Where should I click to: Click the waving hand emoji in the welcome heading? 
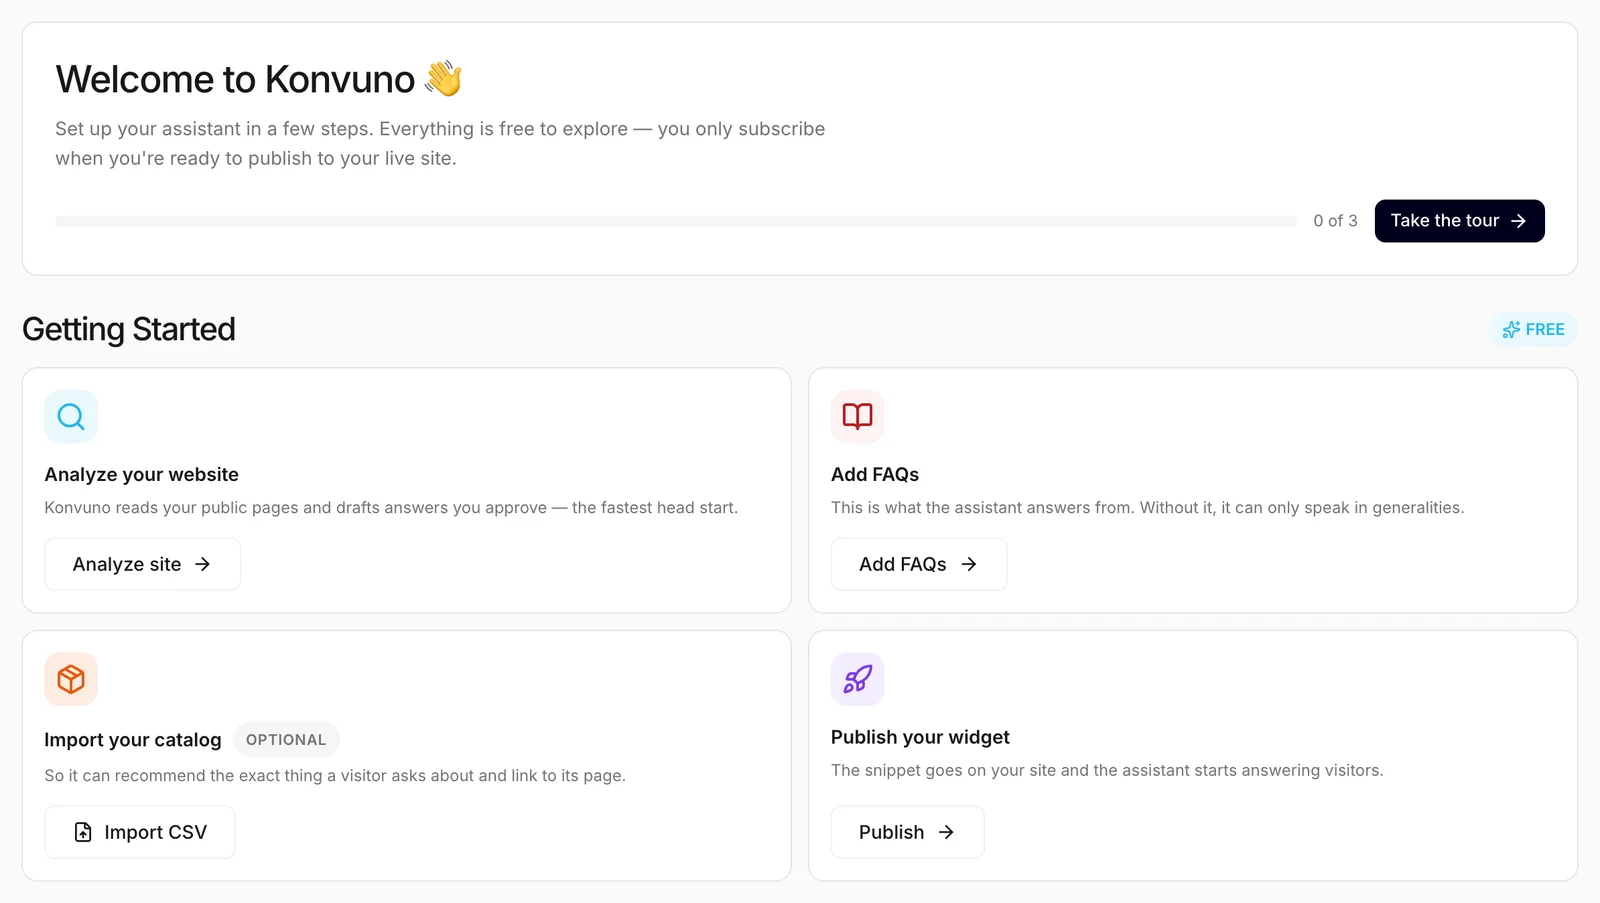(x=443, y=79)
